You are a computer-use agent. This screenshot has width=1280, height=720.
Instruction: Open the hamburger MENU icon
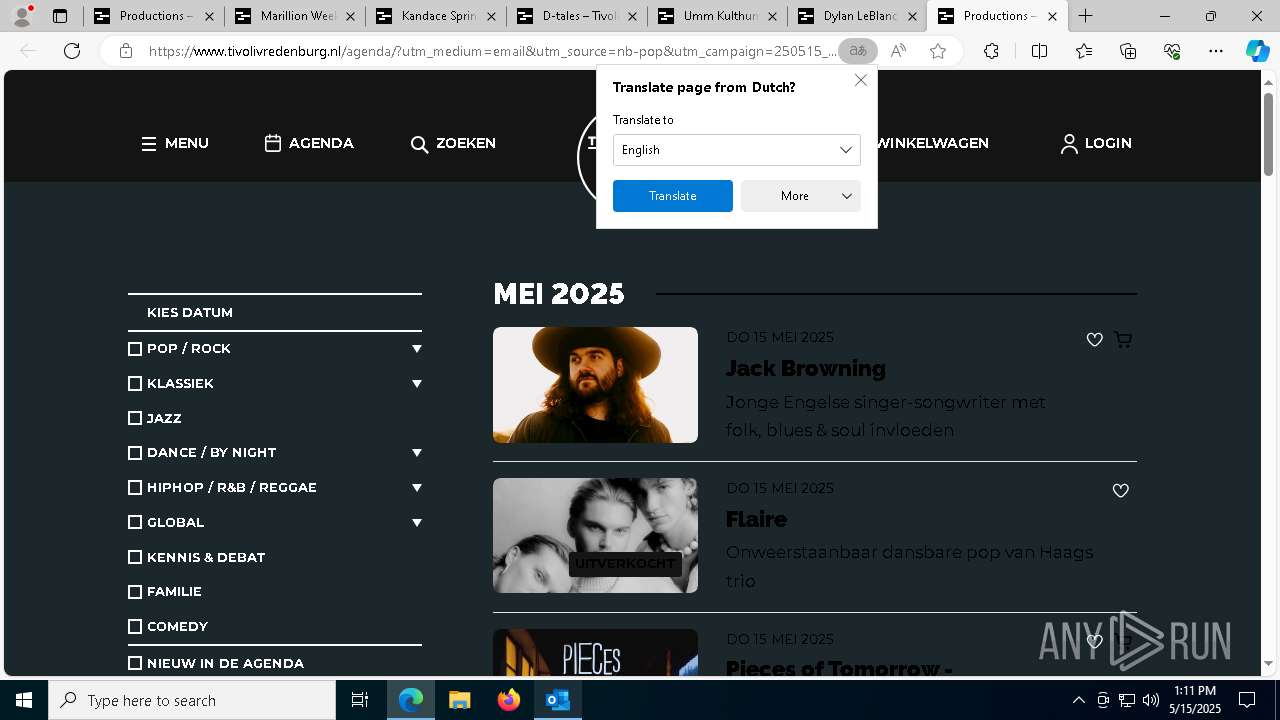click(x=149, y=144)
